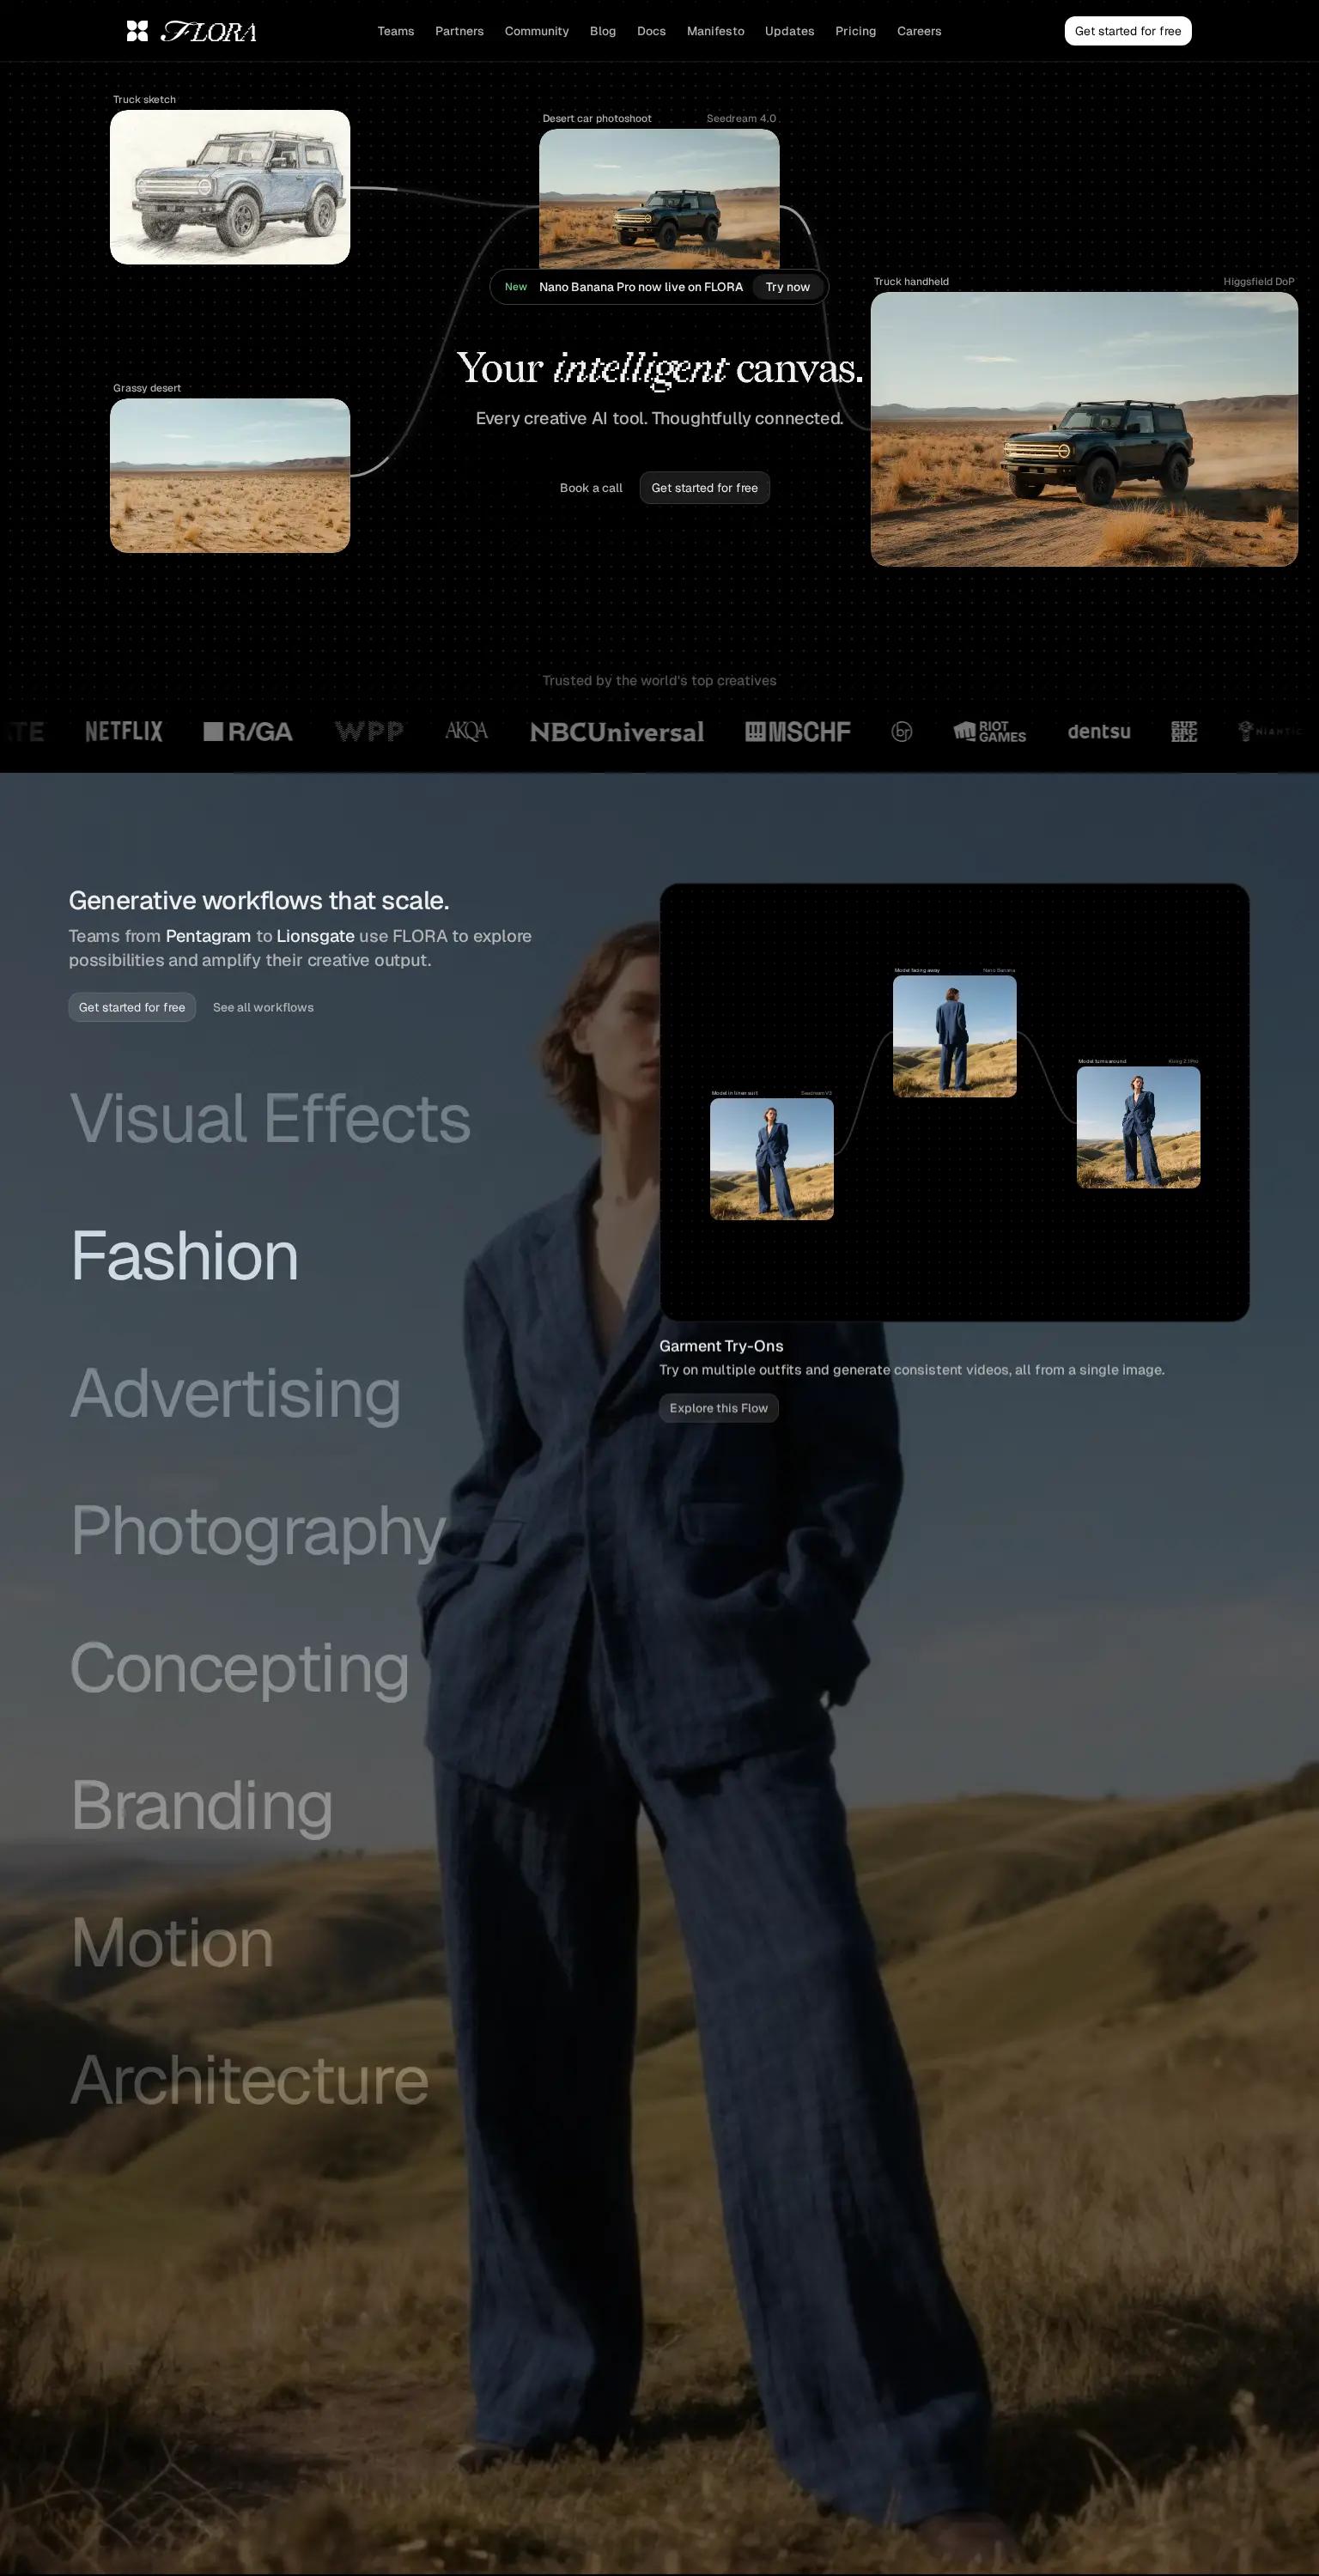
Task: Open the Careers nav link
Action: 919,31
